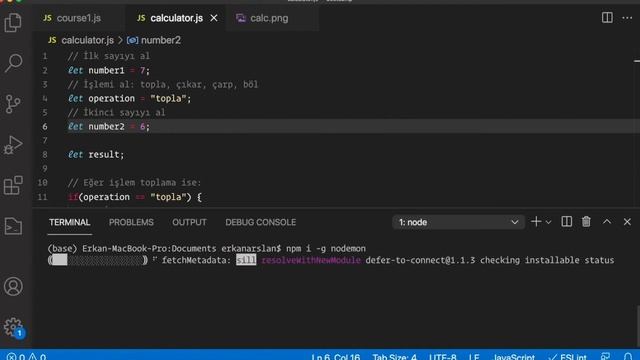Select the TERMINAL panel tab
640x360 pixels.
click(69, 222)
